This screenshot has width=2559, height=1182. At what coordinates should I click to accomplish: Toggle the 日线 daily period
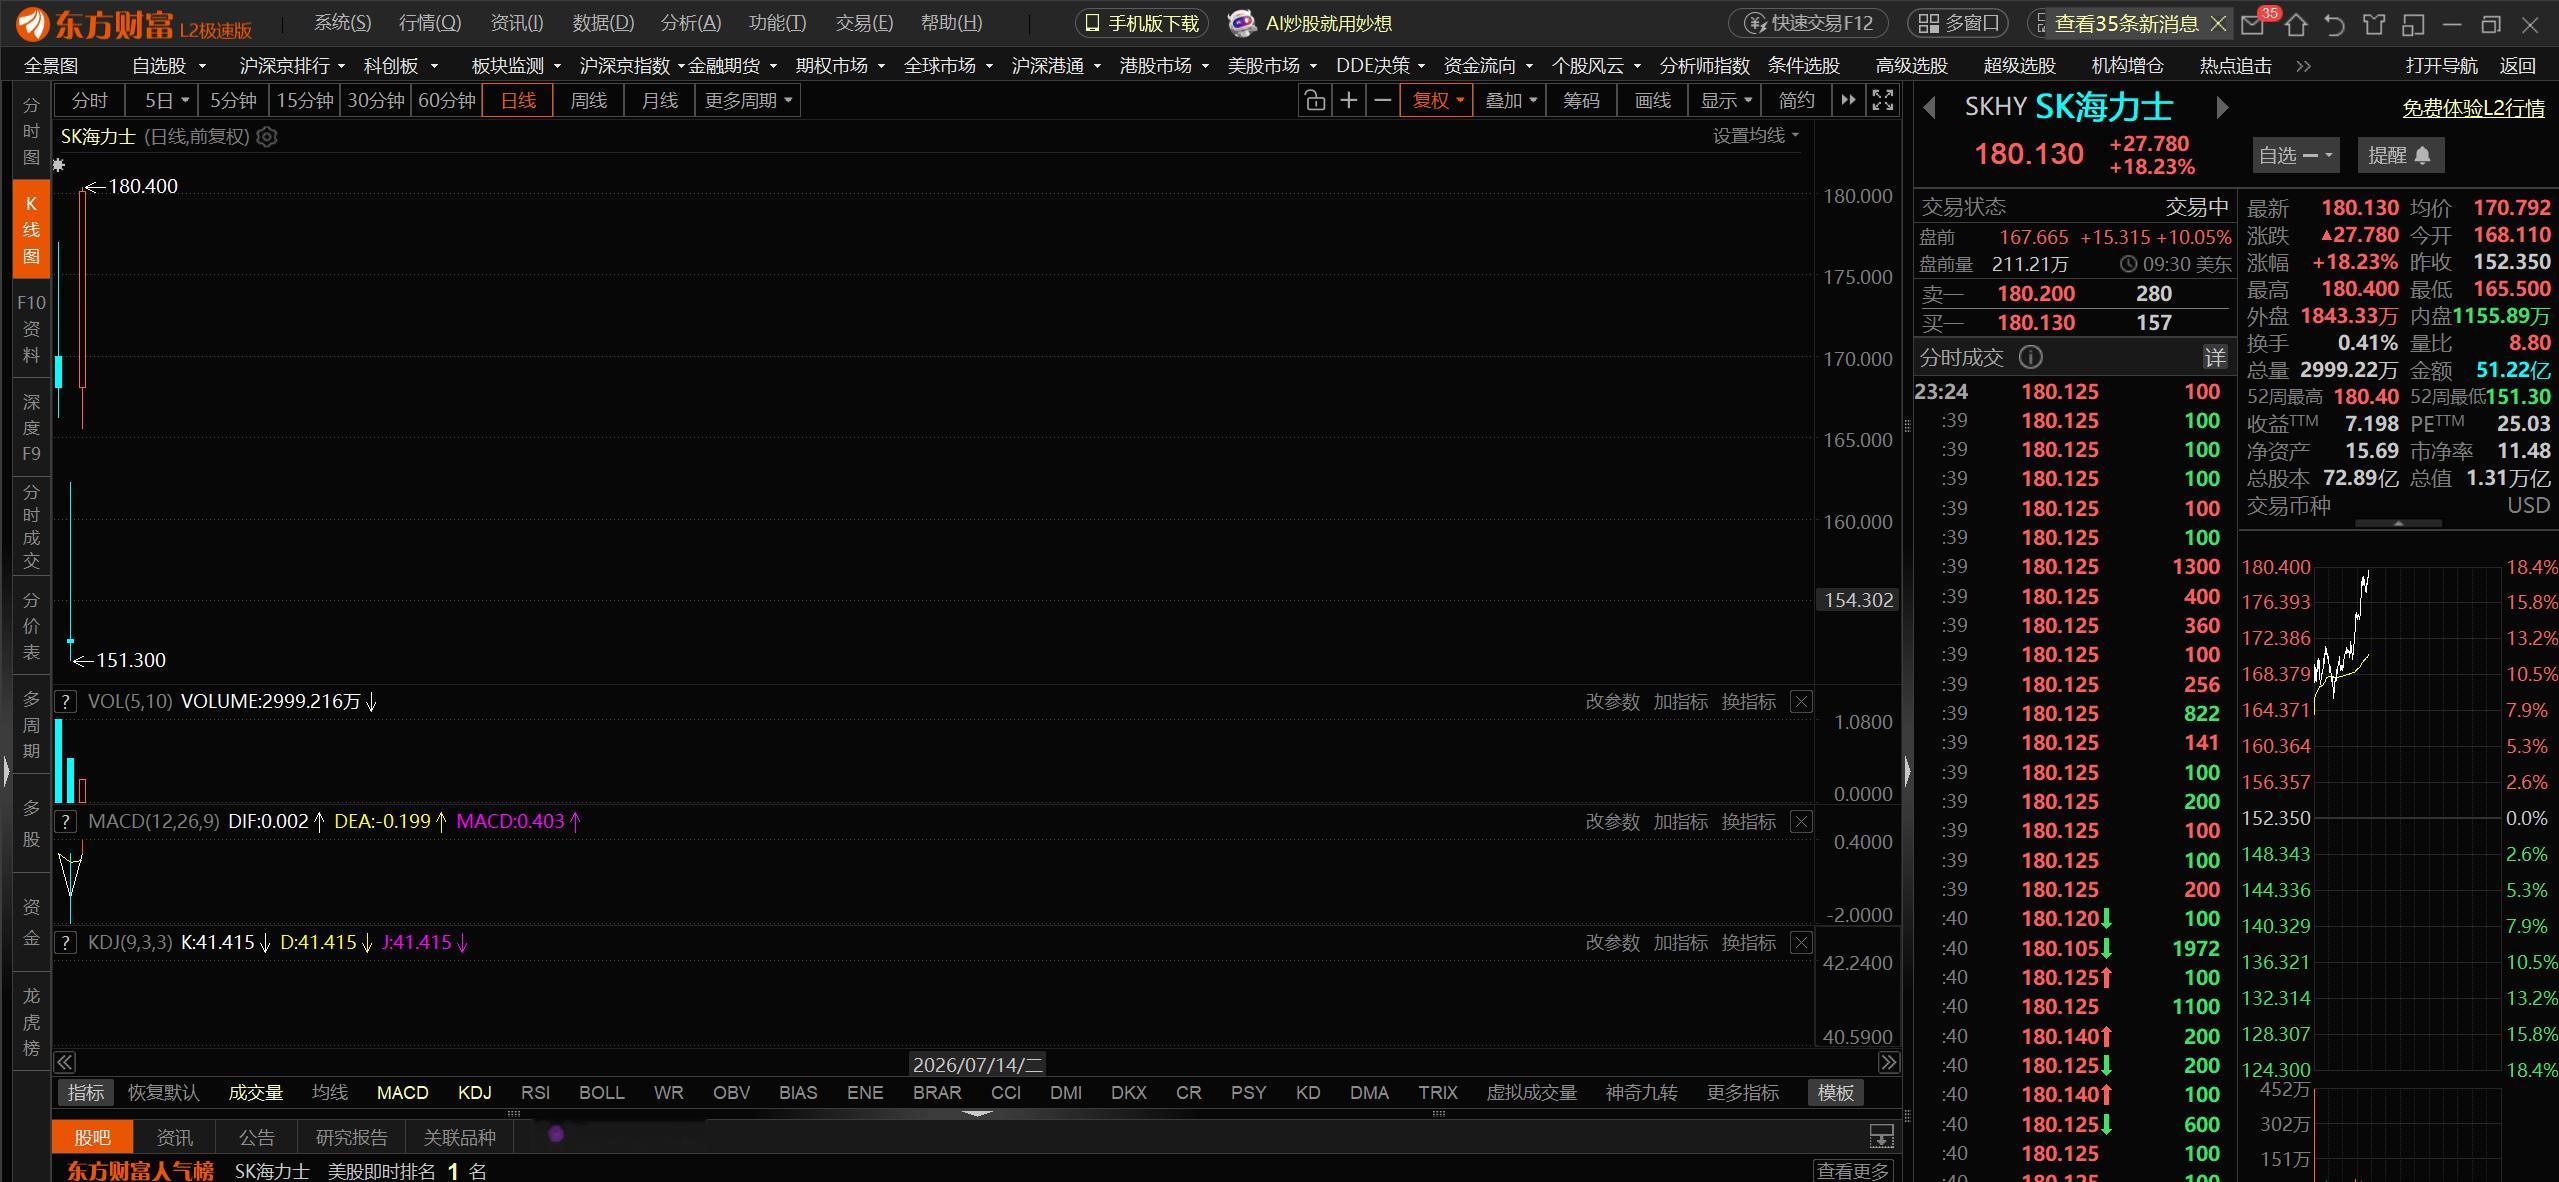click(518, 100)
